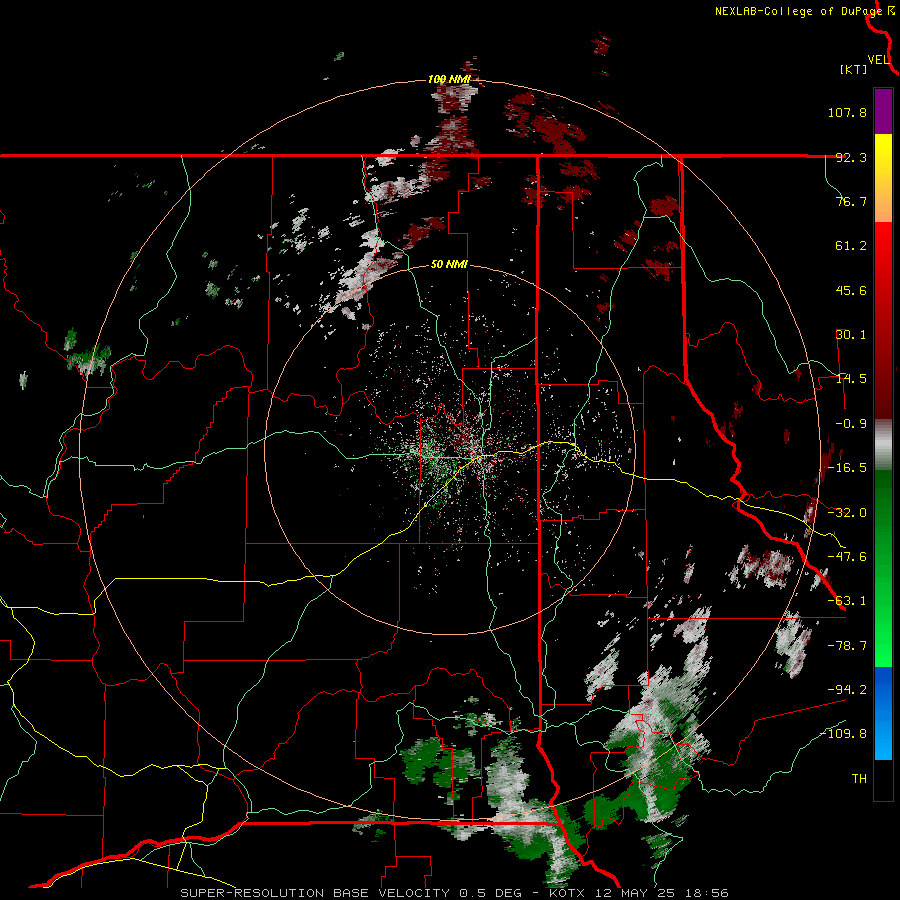
Task: Pick the -16.5 velocity scale label
Action: (x=847, y=468)
